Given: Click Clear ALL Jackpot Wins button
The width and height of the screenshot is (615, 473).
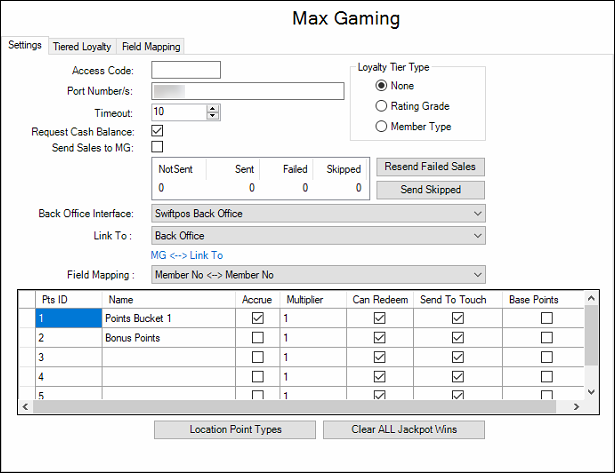Looking at the screenshot, I should point(404,429).
